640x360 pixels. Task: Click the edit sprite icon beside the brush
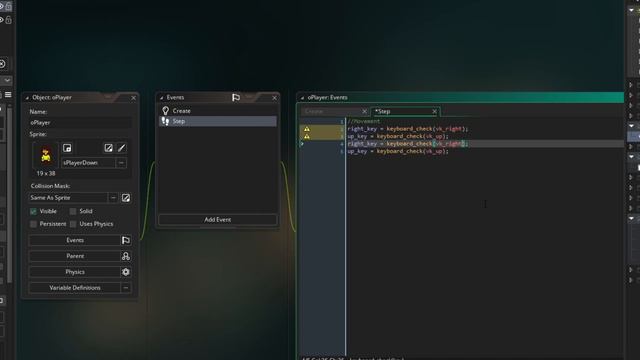(108, 148)
